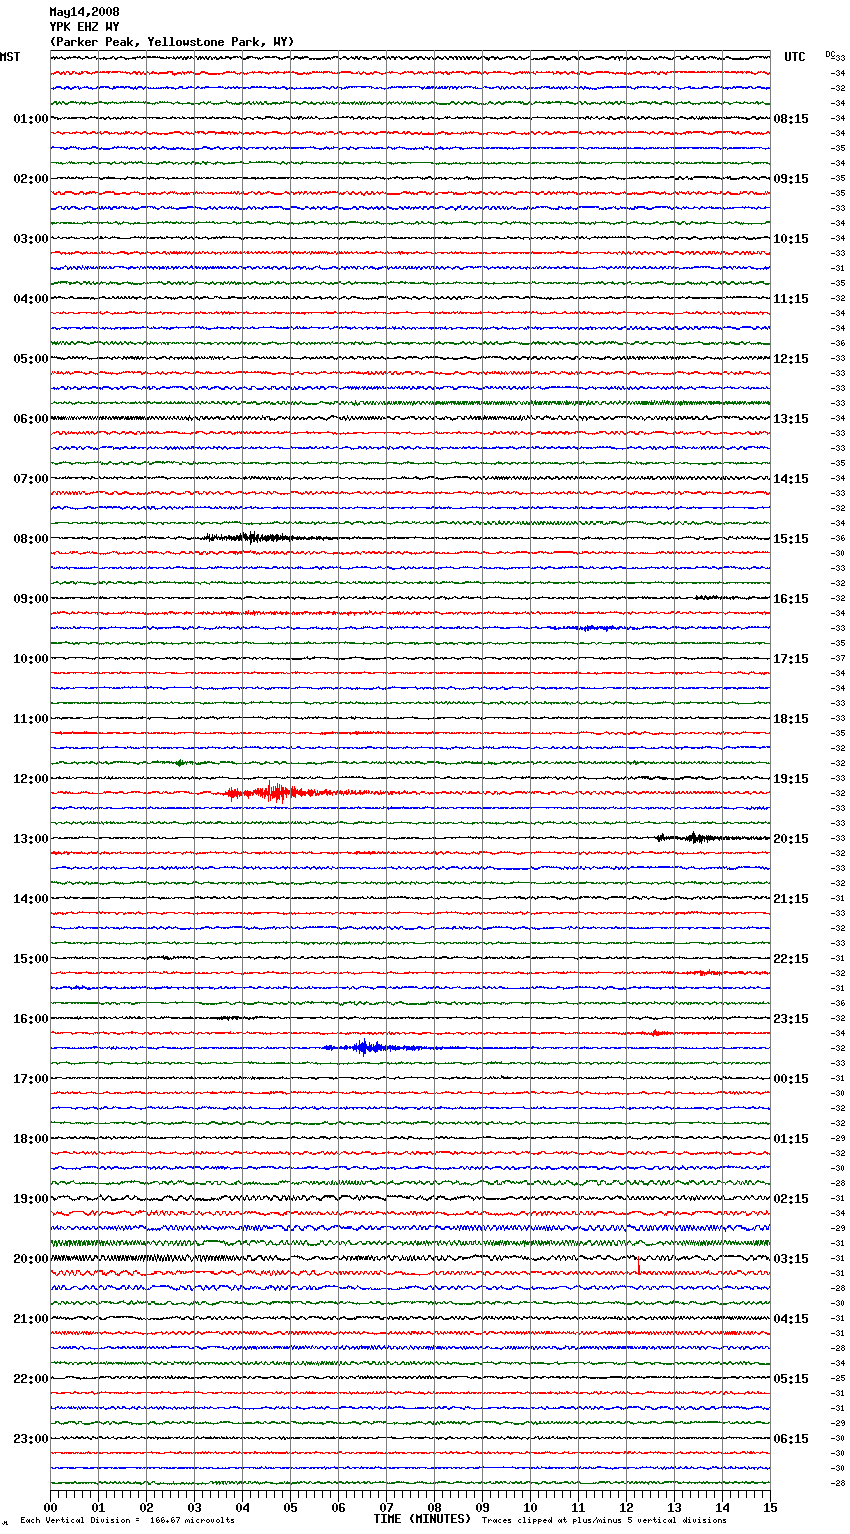Select the 03:00 MST hour label
850x1534 pixels.
[x=31, y=239]
